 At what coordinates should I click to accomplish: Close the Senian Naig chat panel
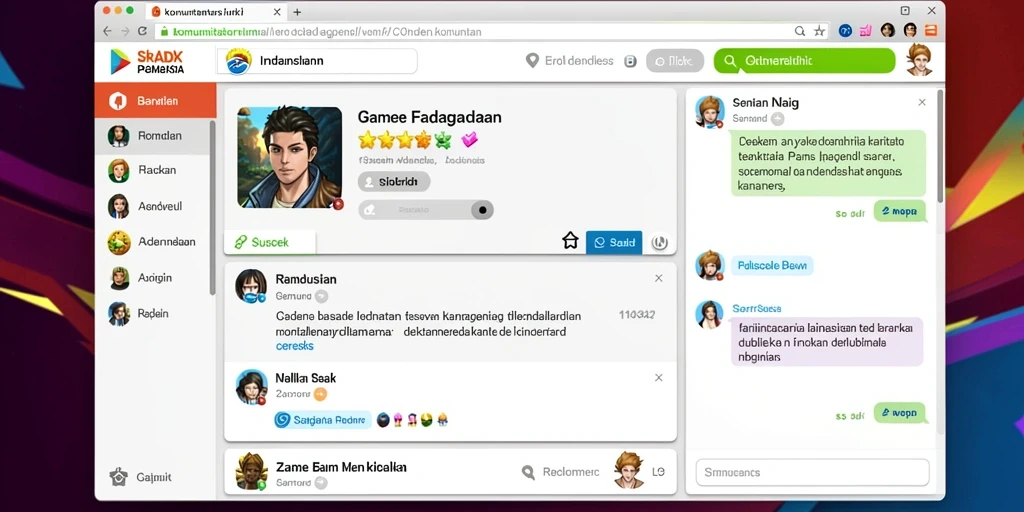[921, 102]
